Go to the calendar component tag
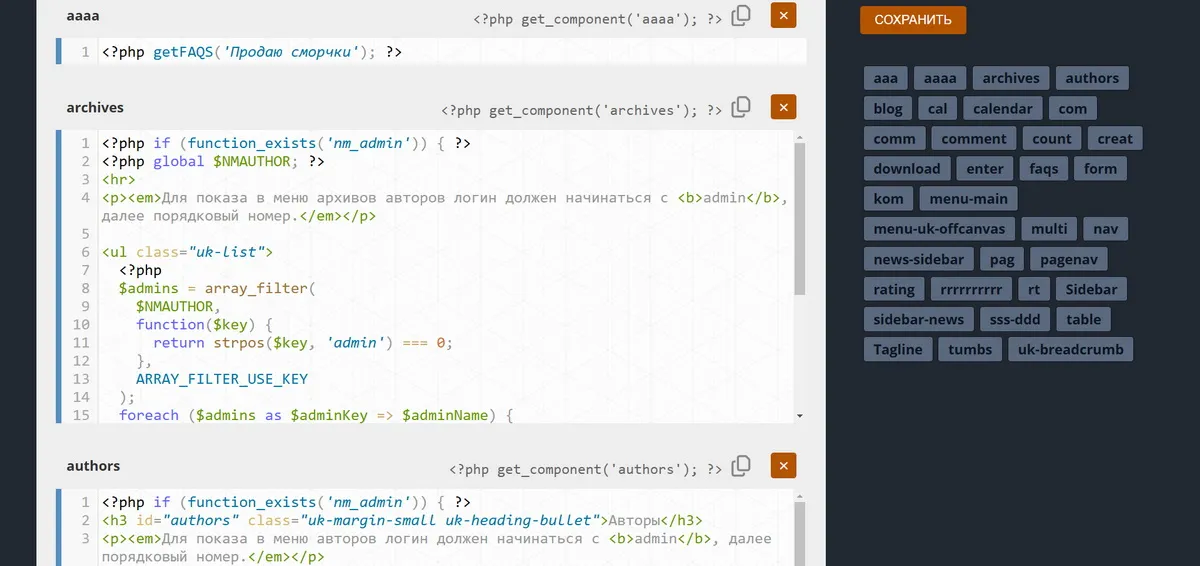 click(x=1003, y=108)
